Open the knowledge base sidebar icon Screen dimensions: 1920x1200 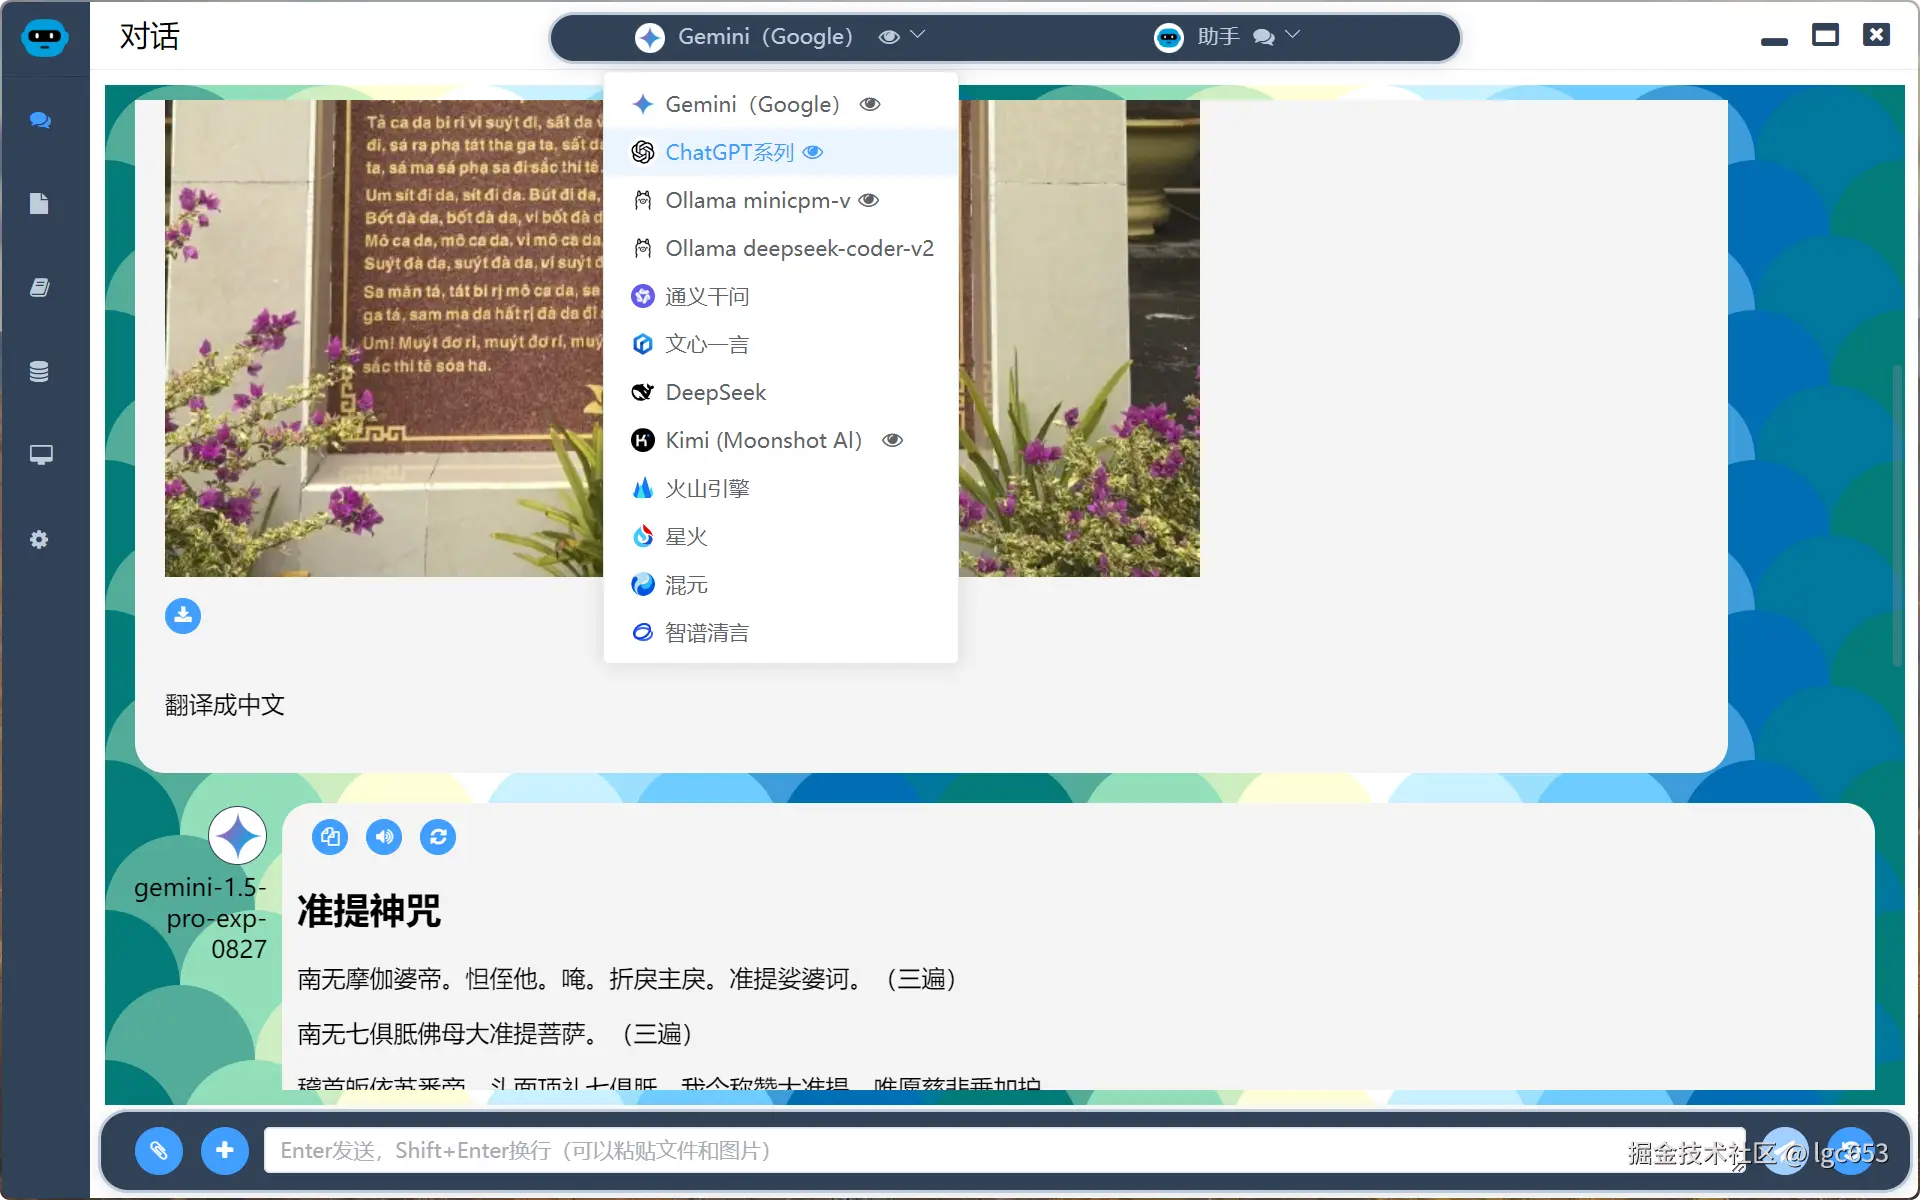[x=40, y=287]
